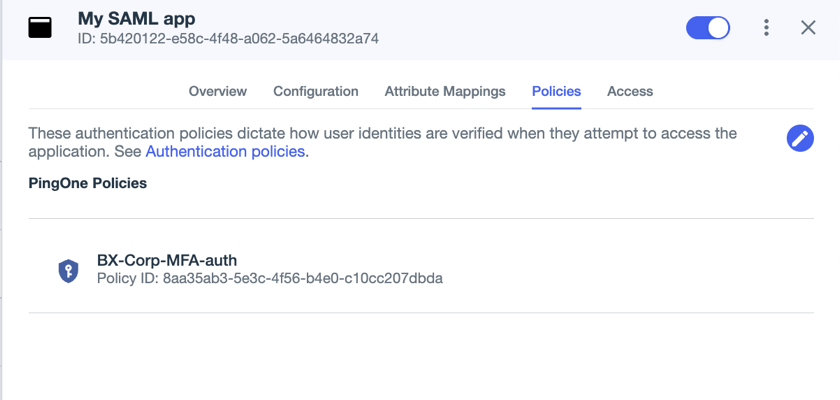The width and height of the screenshot is (840, 400).
Task: Switch to the Access tab
Action: point(629,91)
